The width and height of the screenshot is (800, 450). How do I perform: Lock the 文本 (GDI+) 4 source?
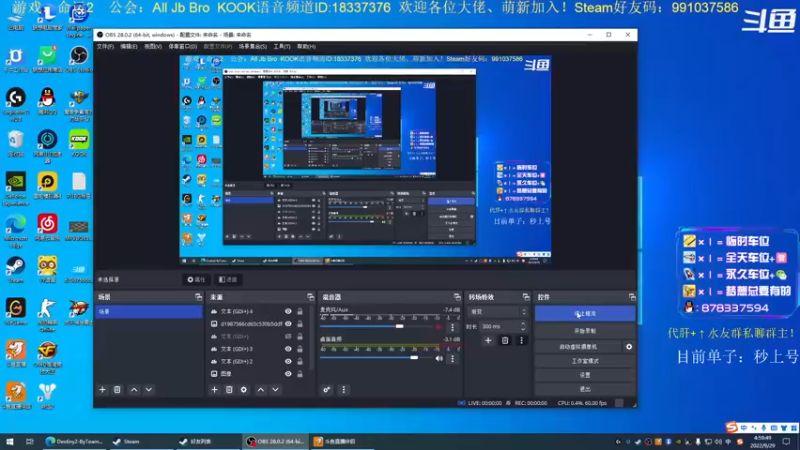click(x=300, y=311)
